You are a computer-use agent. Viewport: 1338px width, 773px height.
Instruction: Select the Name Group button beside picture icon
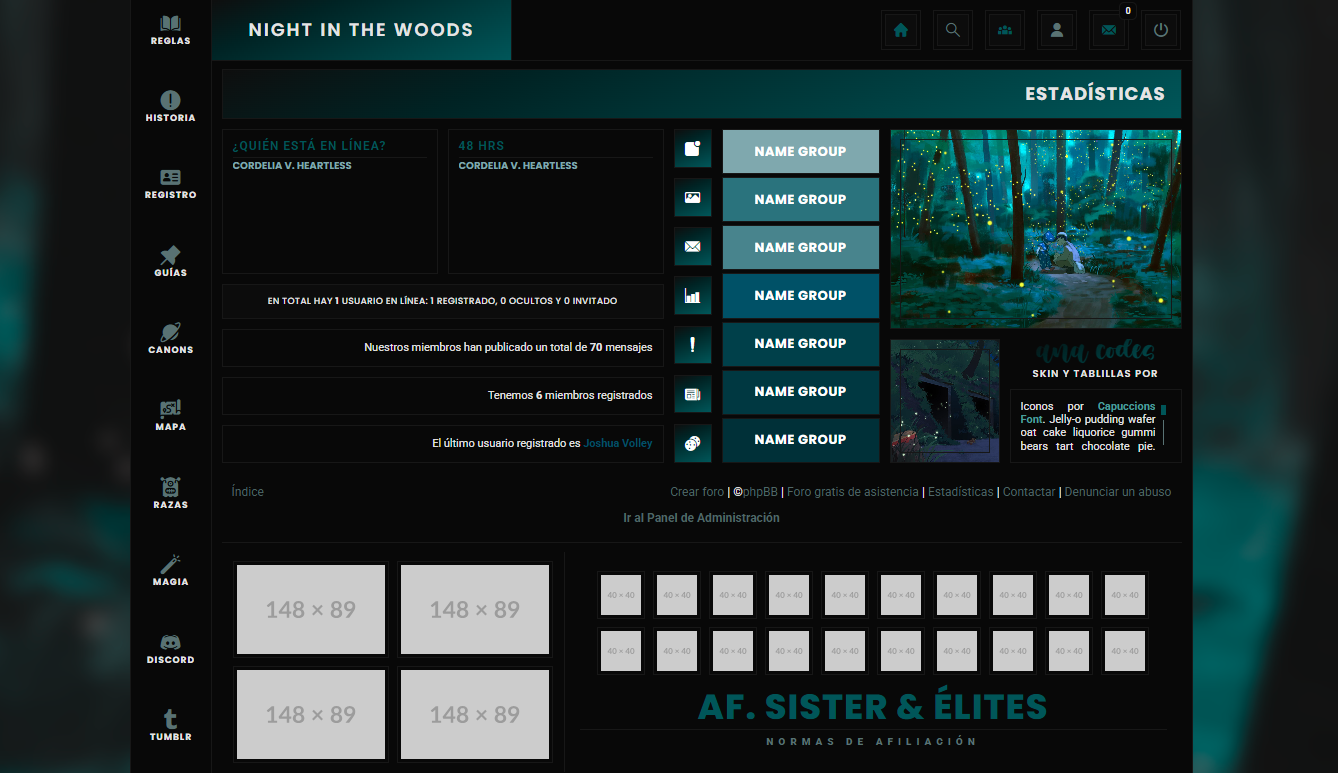coord(800,199)
